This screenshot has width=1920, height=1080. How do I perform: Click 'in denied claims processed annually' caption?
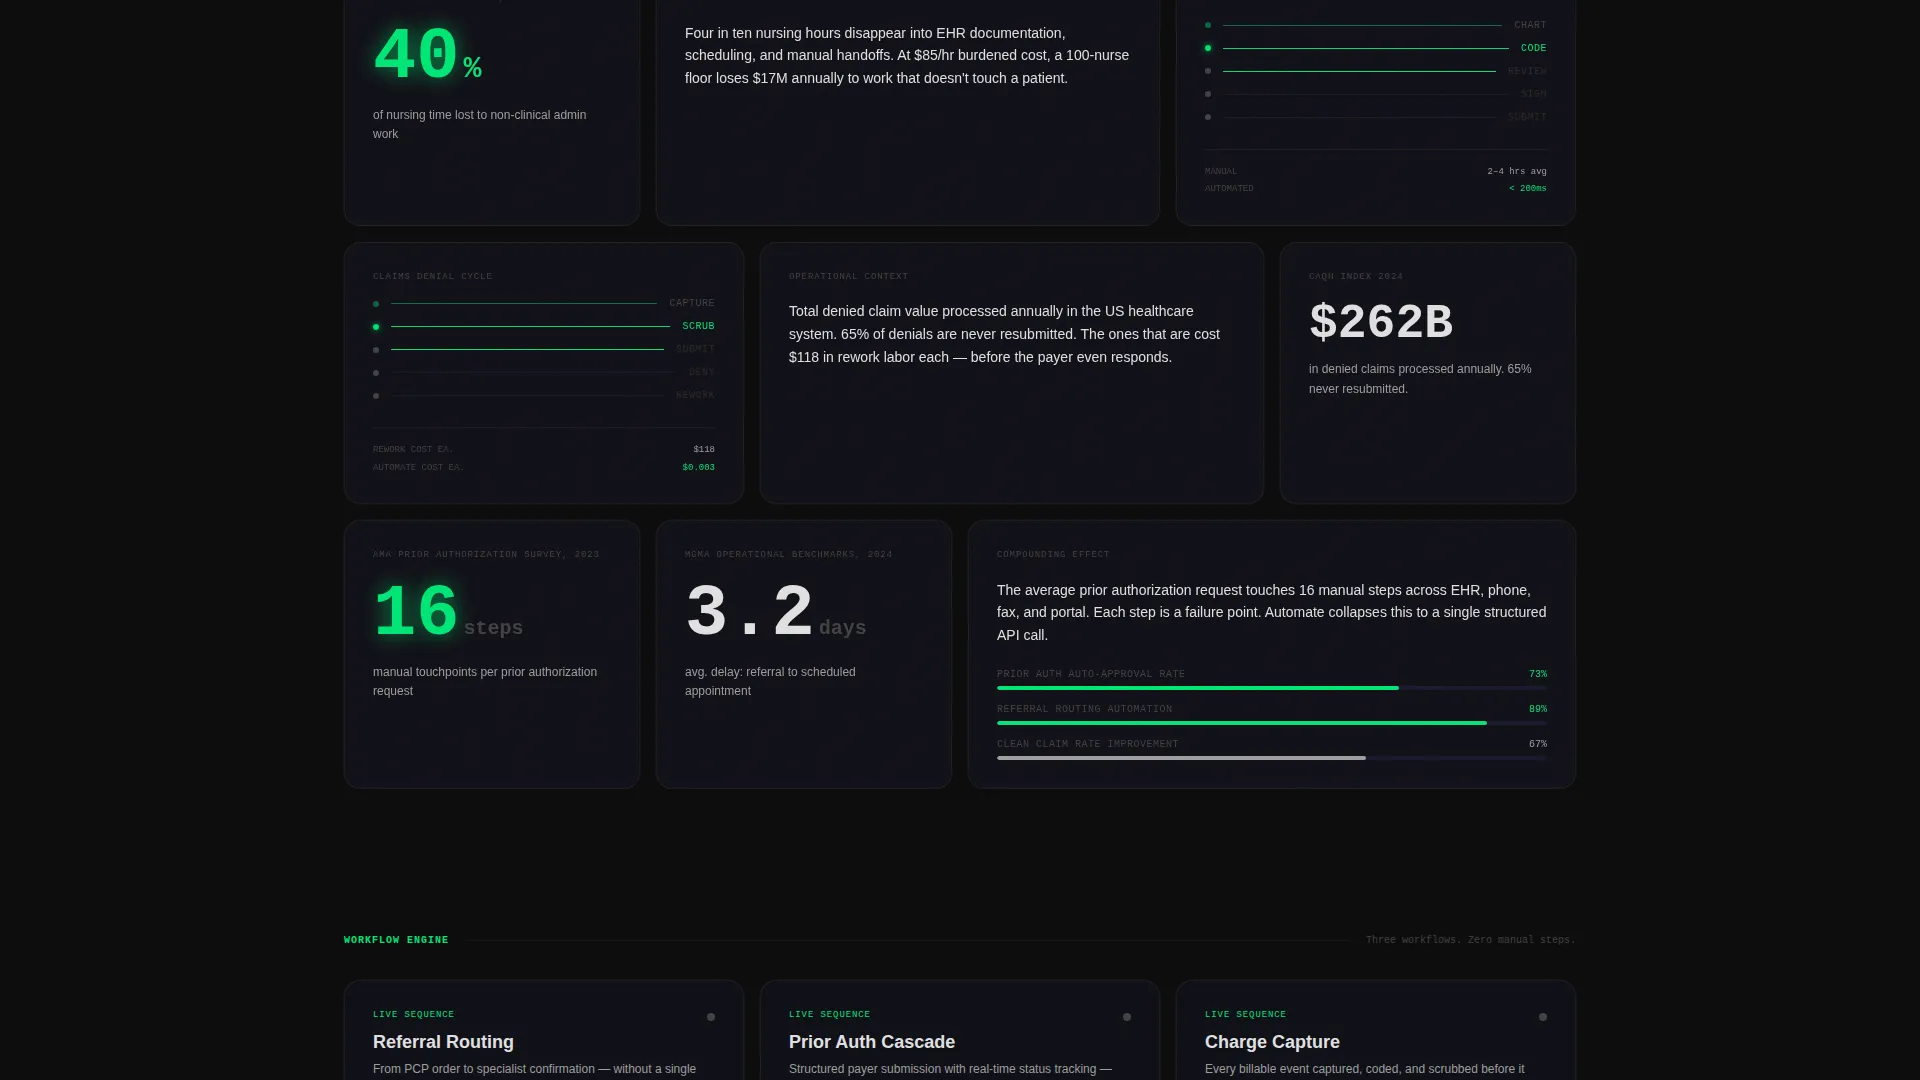coord(1420,379)
